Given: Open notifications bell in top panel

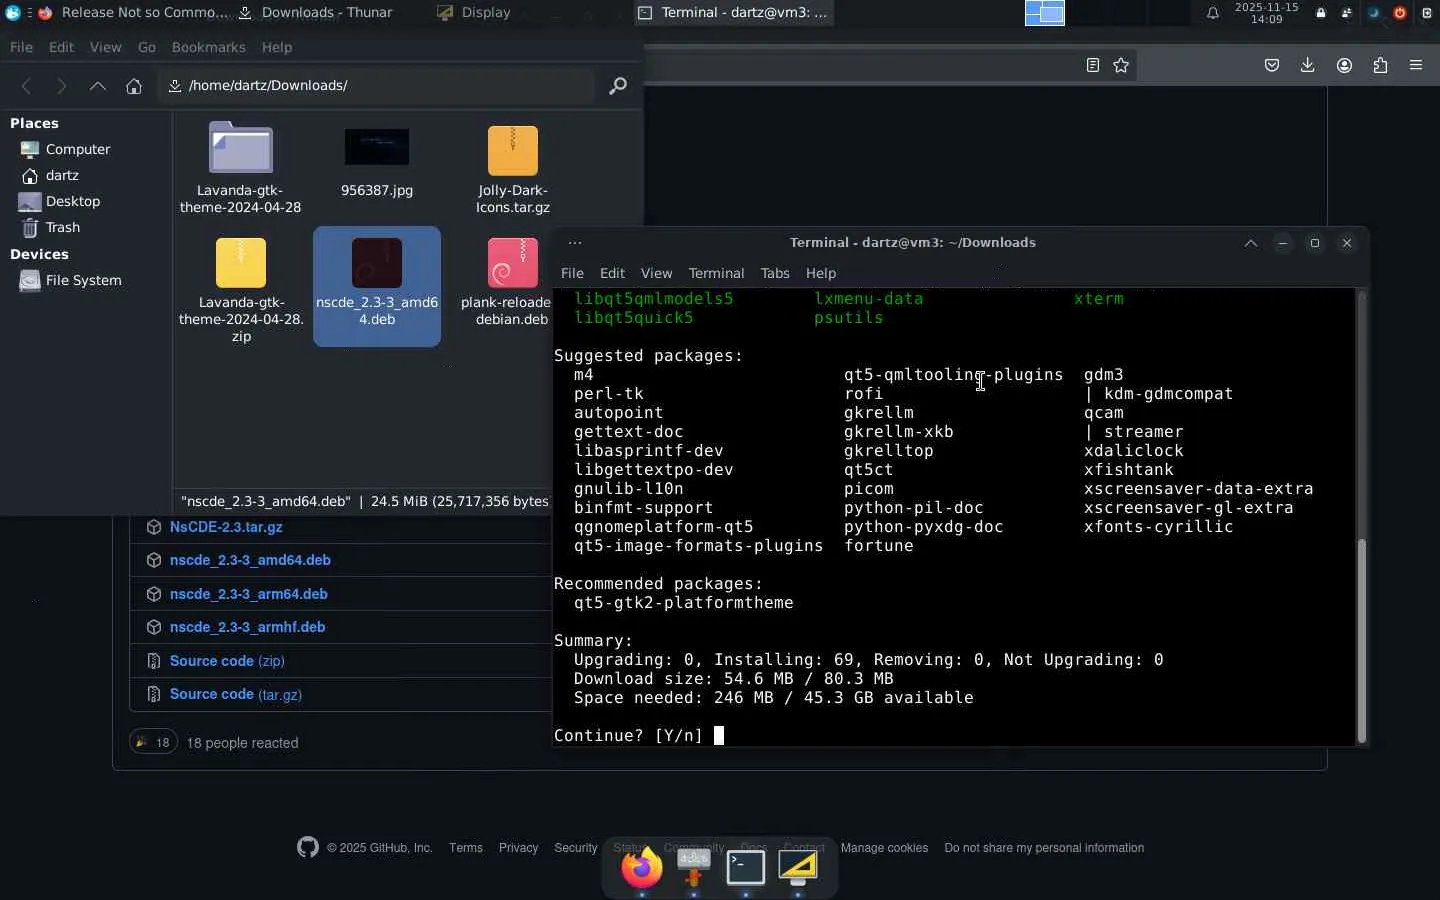Looking at the screenshot, I should 1213,13.
